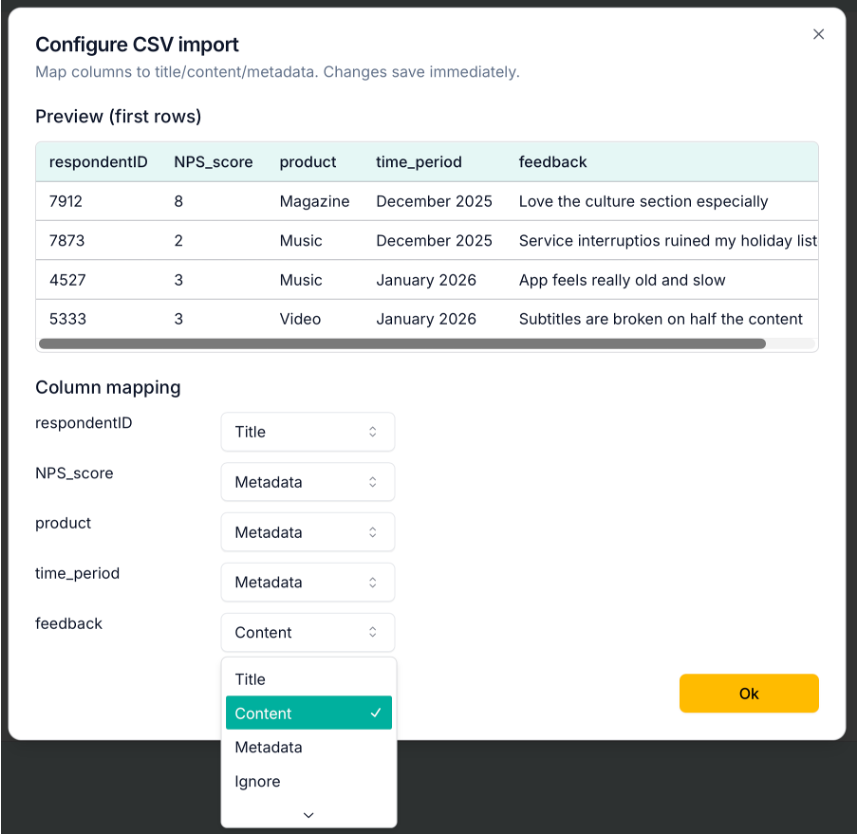The height and width of the screenshot is (834, 858).
Task: Open the NPS_score mapping dropdown
Action: 307,481
